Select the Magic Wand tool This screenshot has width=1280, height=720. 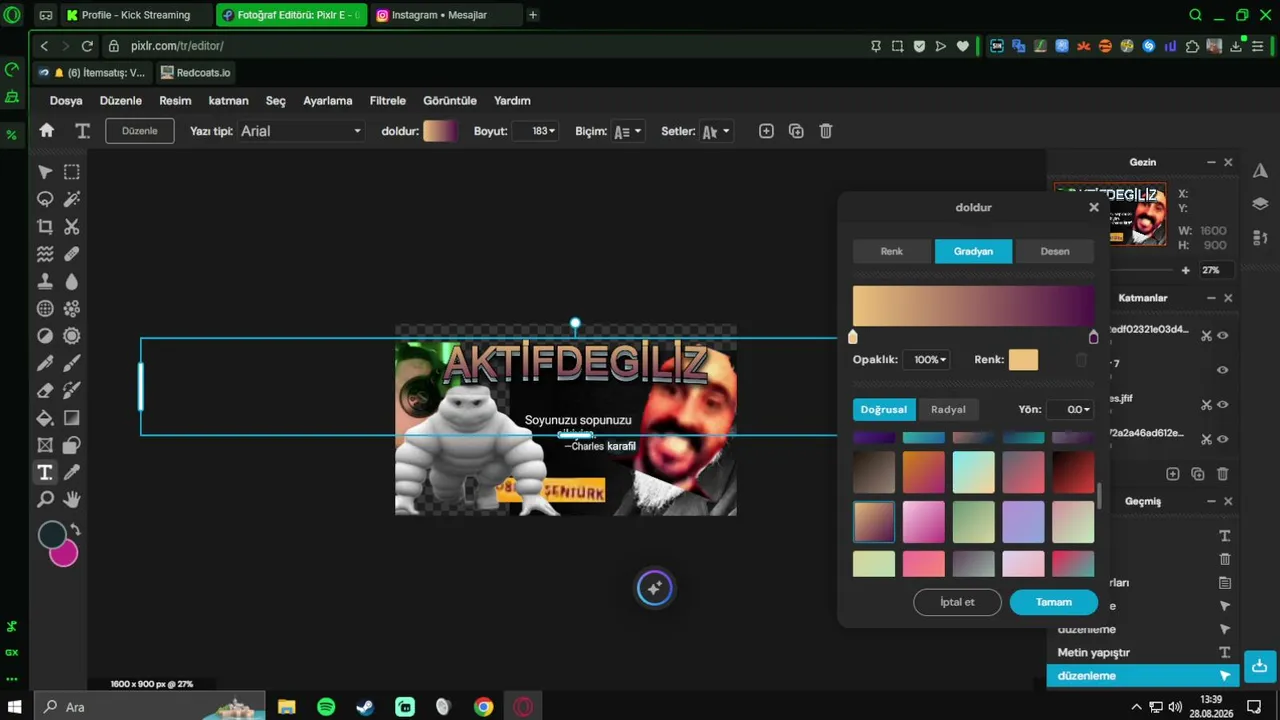[72, 199]
